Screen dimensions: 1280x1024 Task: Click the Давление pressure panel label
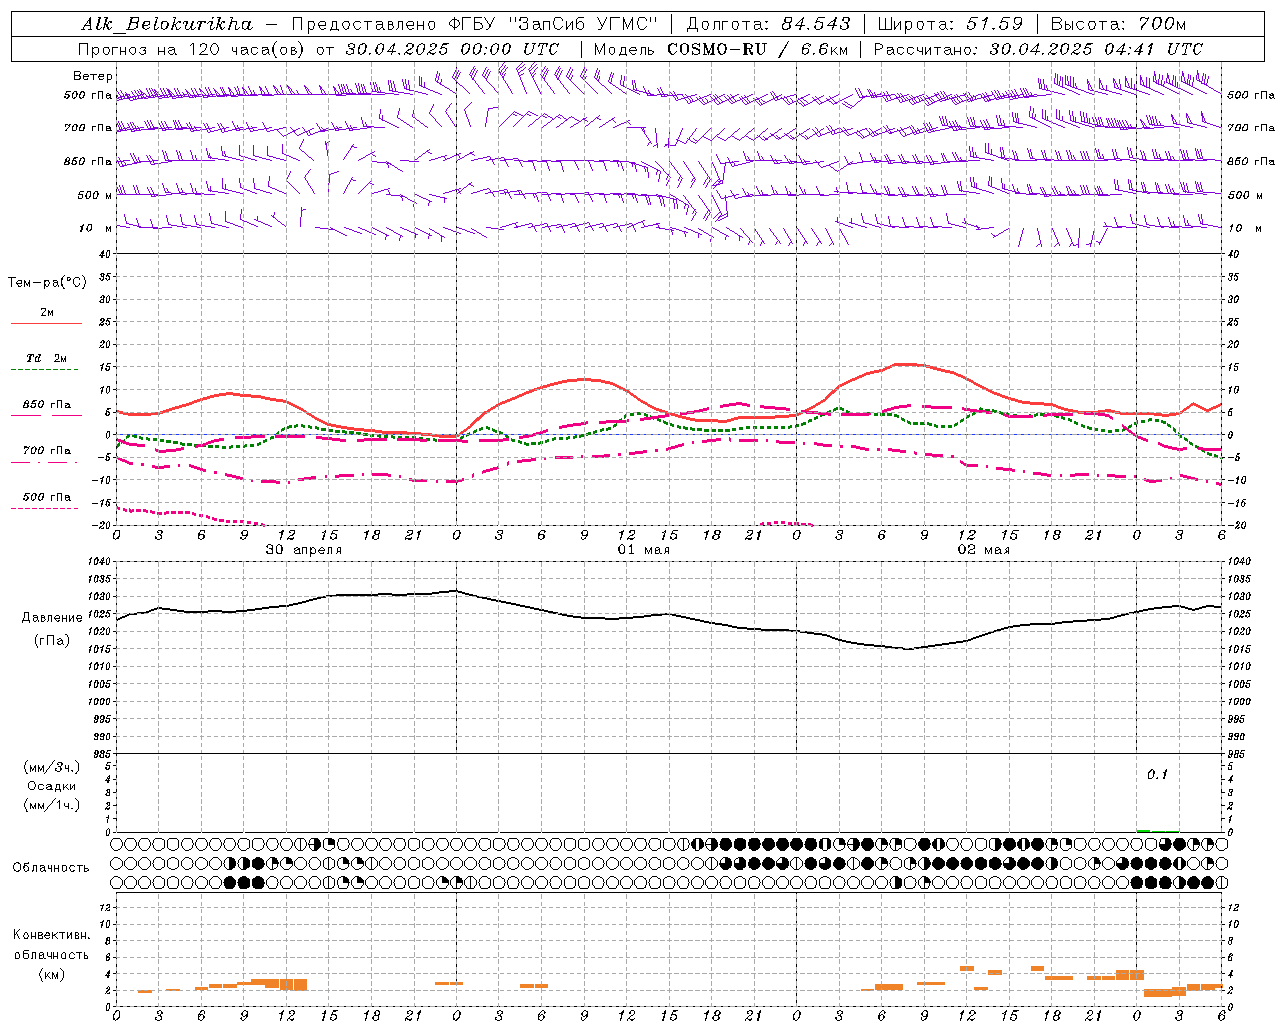pyautogui.click(x=52, y=618)
